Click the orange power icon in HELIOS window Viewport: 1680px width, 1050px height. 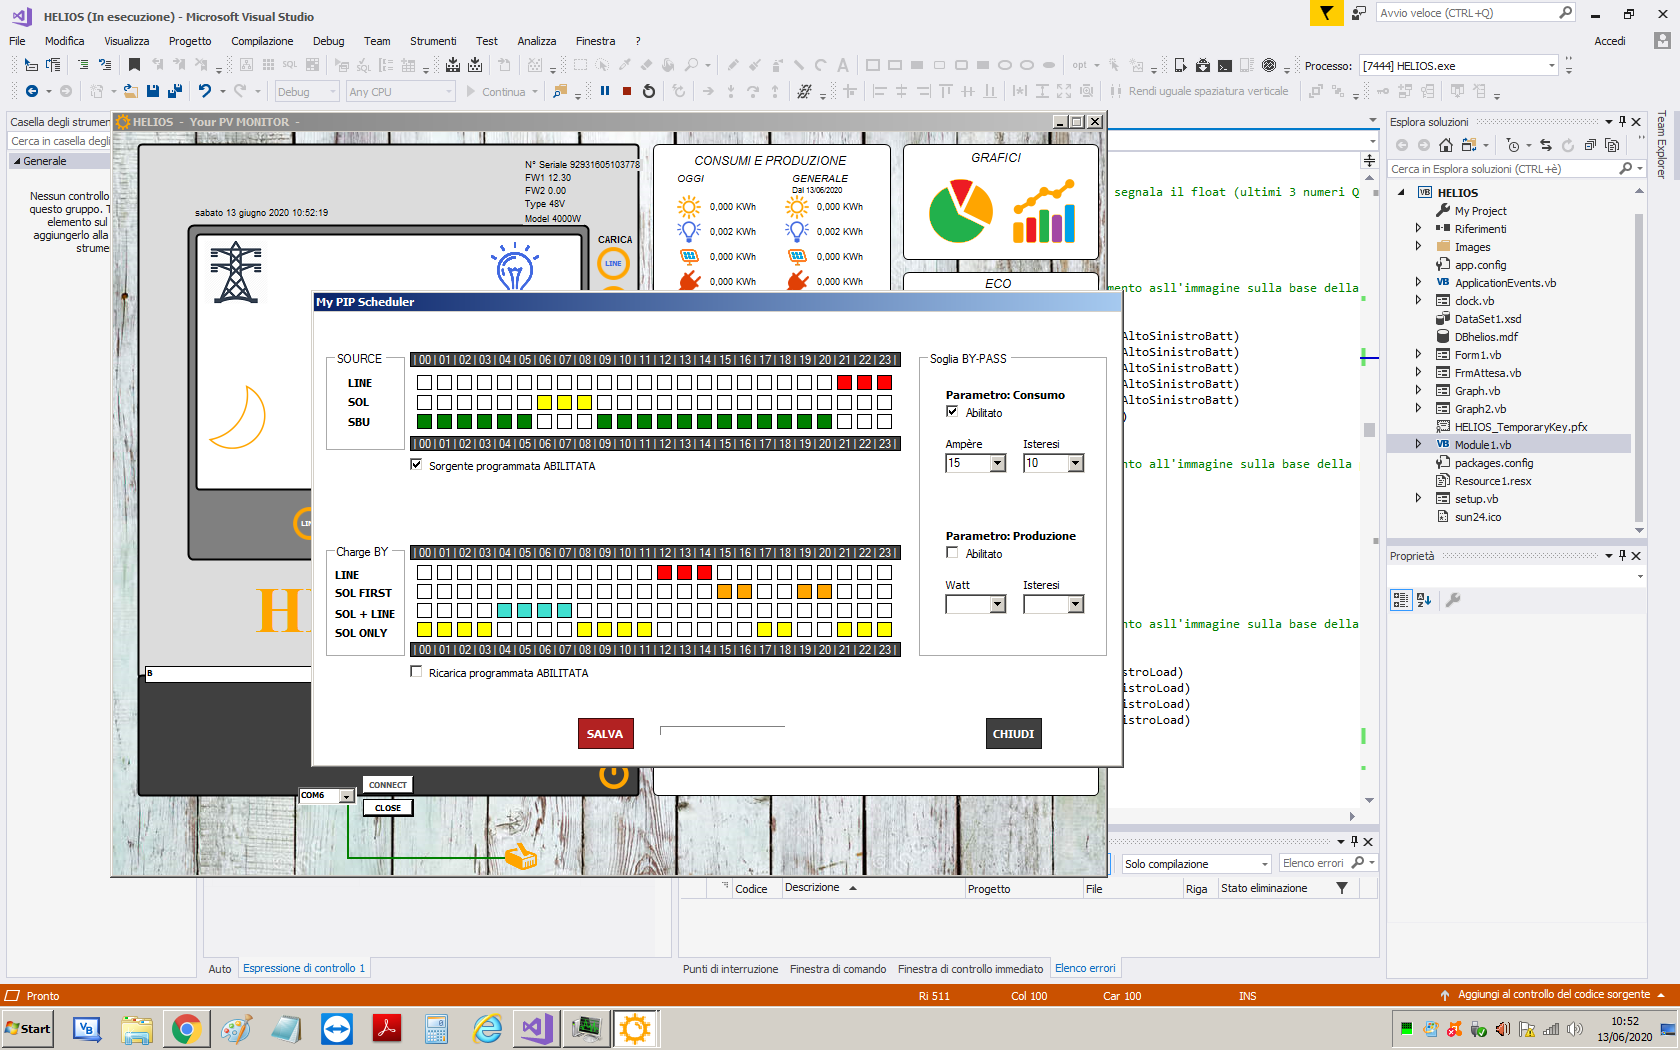point(613,775)
